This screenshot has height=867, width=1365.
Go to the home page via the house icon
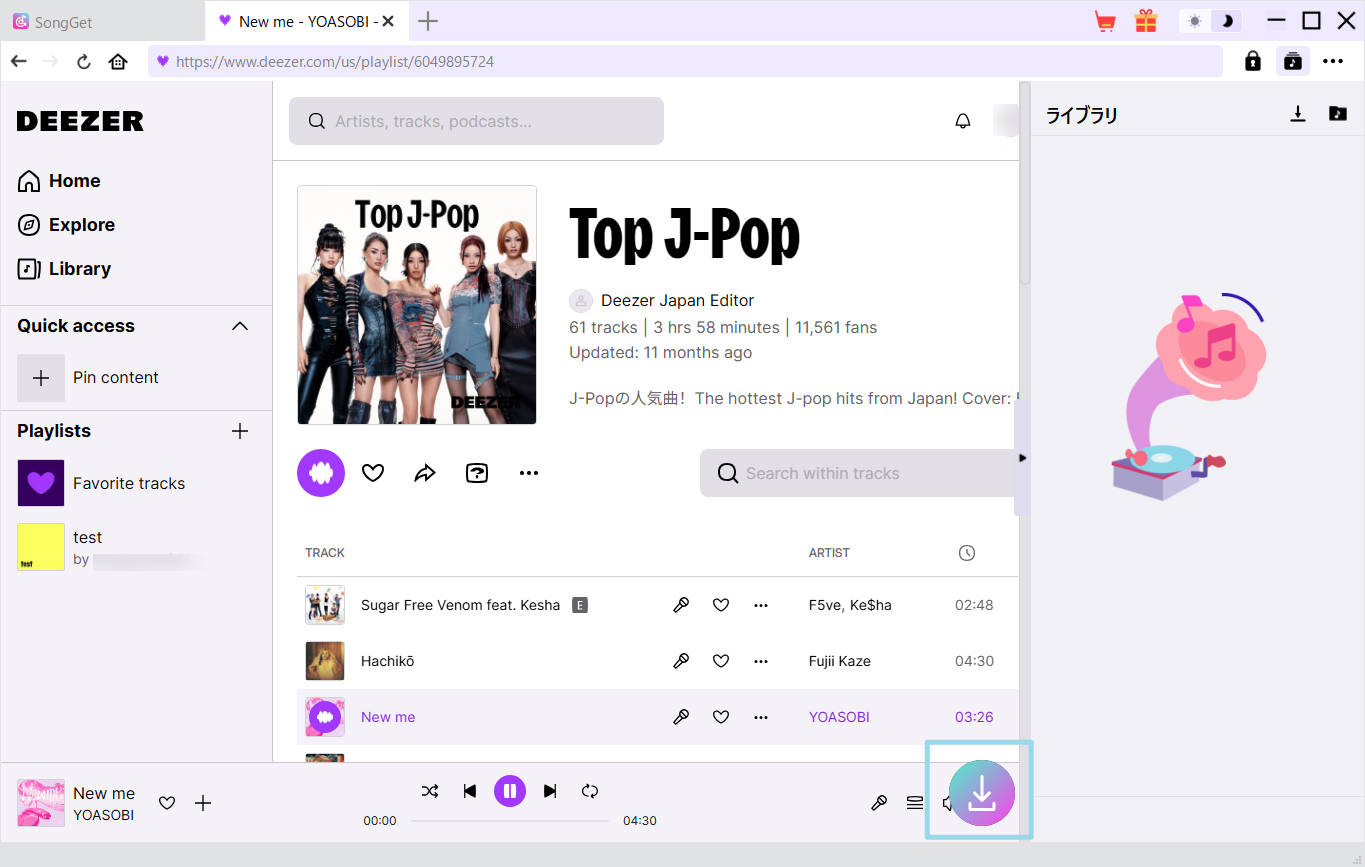pyautogui.click(x=118, y=61)
